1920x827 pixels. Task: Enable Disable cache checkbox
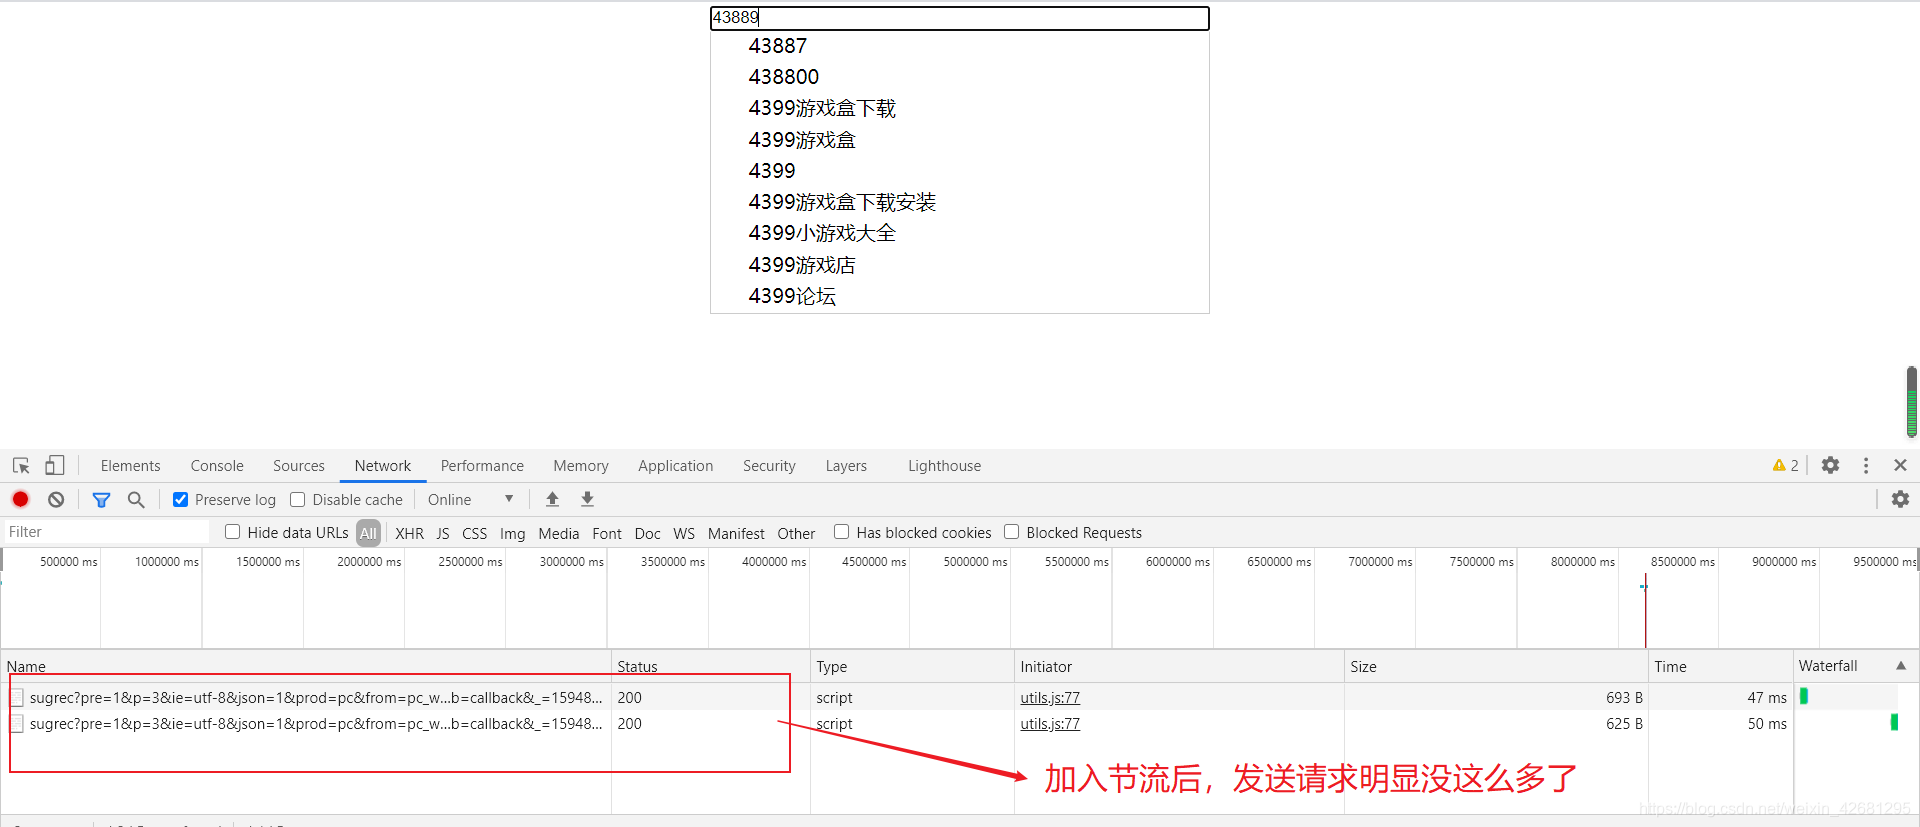[x=297, y=499]
